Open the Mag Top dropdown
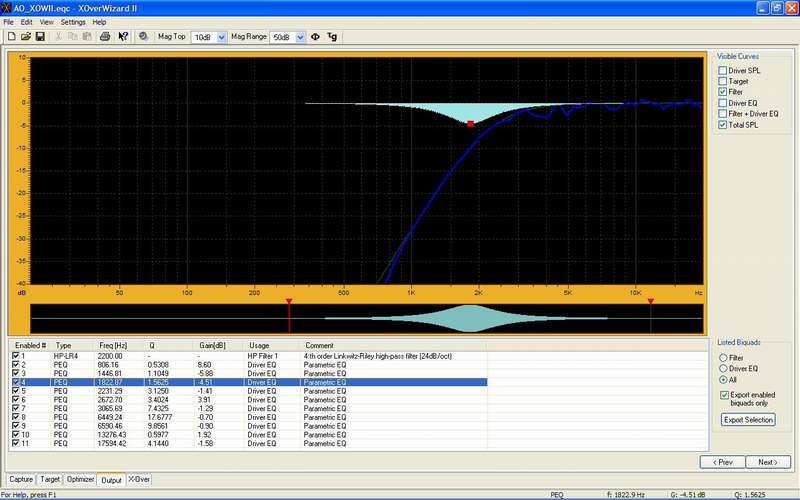Viewport: 800px width, 500px height. (x=221, y=37)
